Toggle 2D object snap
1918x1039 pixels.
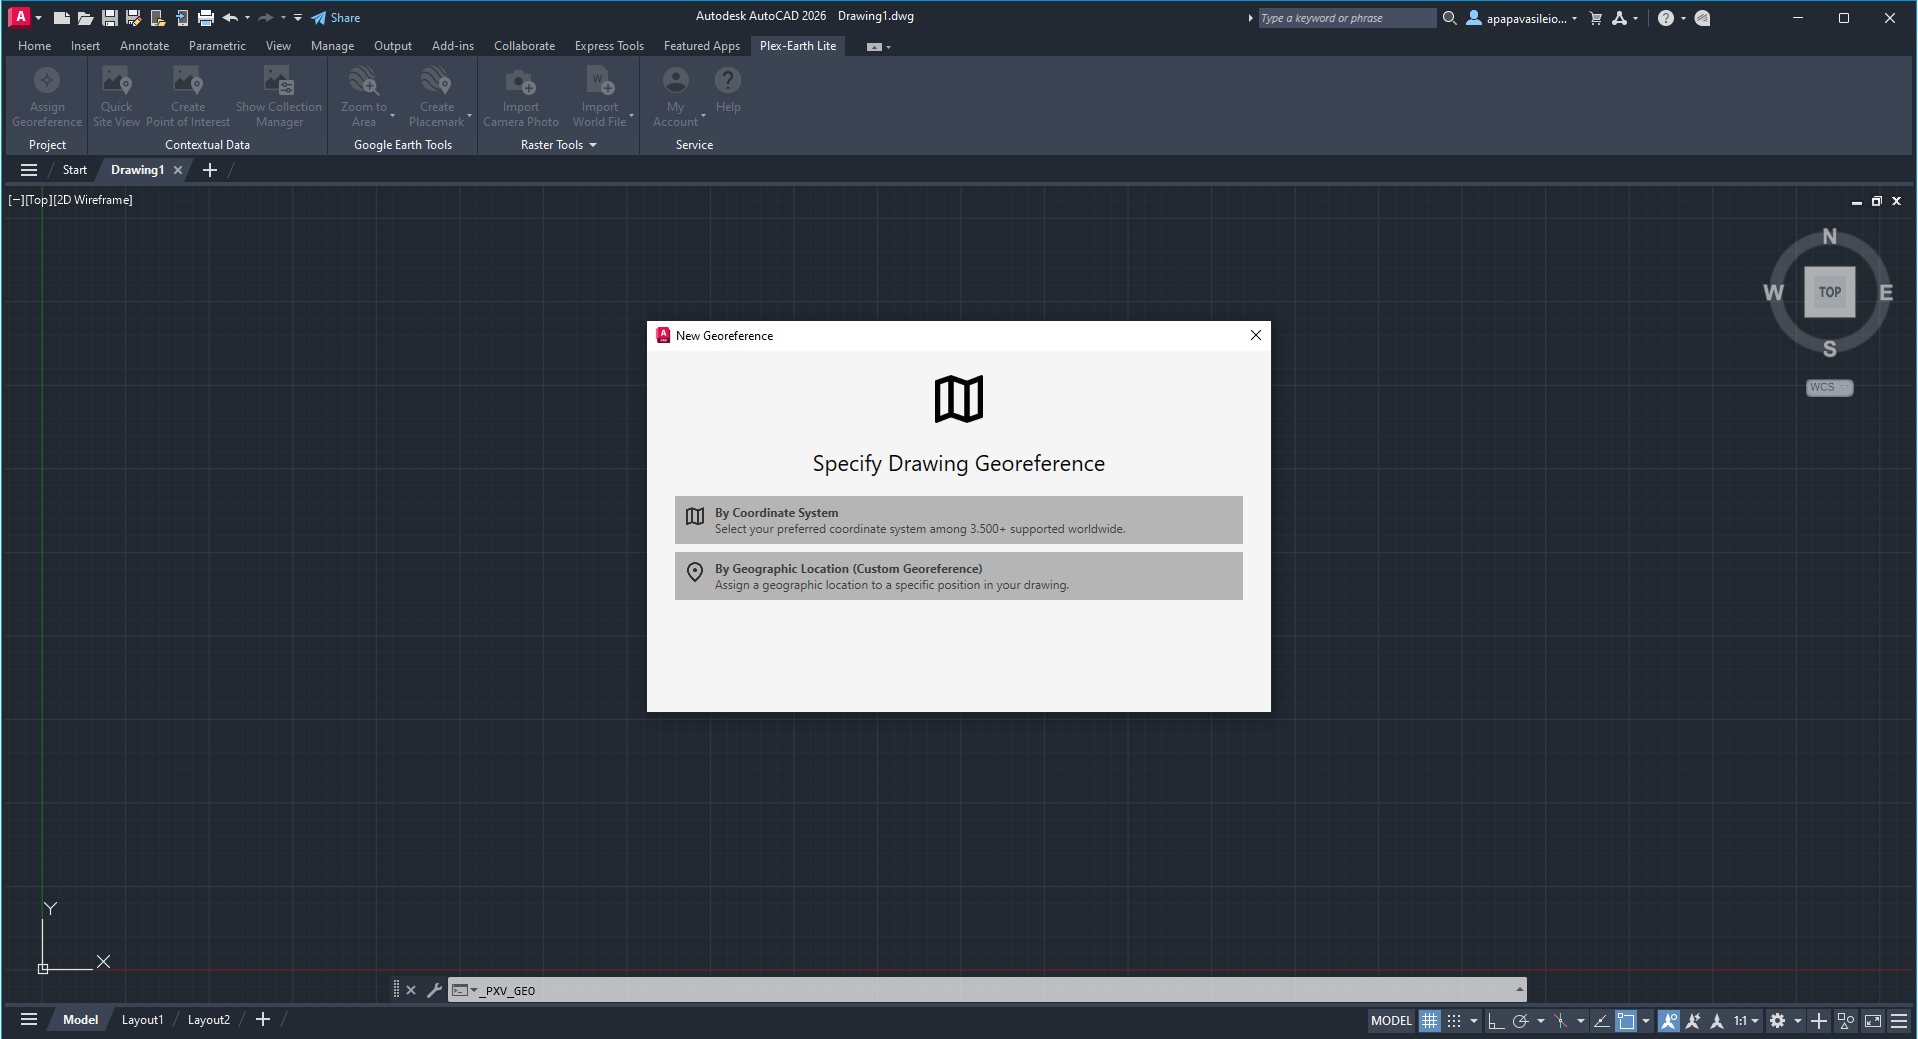click(x=1626, y=1021)
